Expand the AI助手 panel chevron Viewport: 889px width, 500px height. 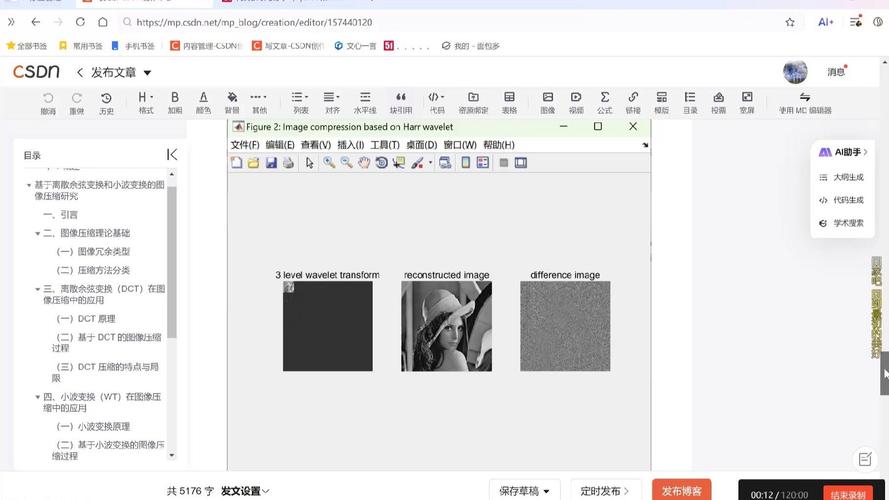coord(866,152)
